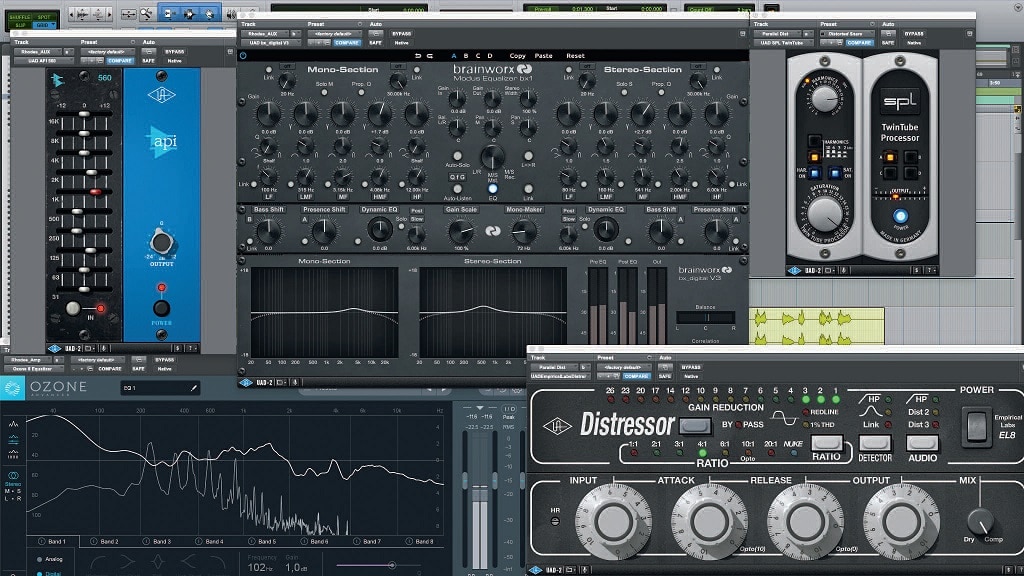
Task: Click the Distressor RATIO button
Action: tap(826, 442)
